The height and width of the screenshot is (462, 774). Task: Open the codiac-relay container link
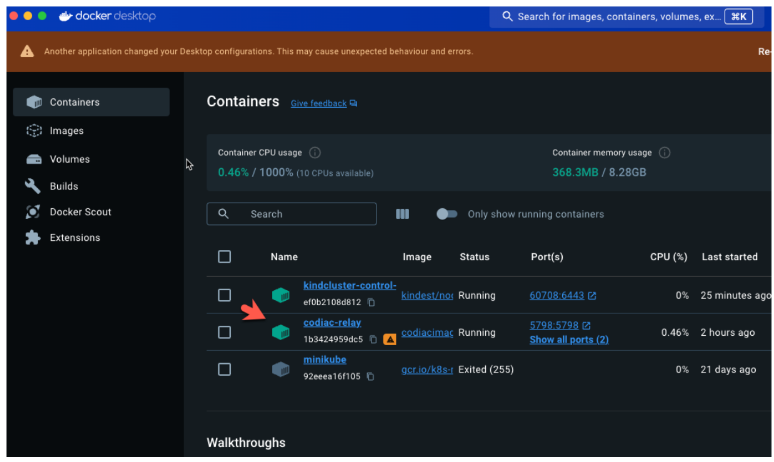332,322
